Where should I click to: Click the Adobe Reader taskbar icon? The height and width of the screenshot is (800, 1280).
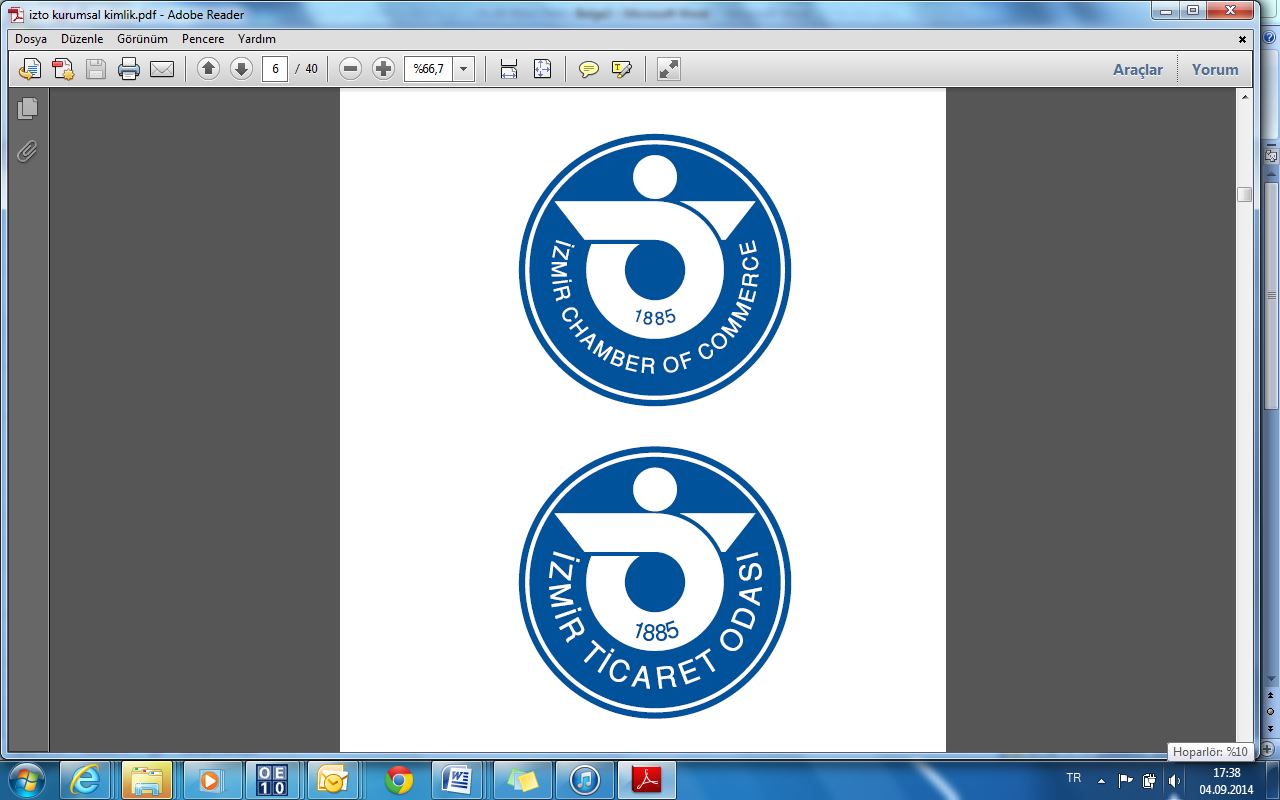(647, 780)
